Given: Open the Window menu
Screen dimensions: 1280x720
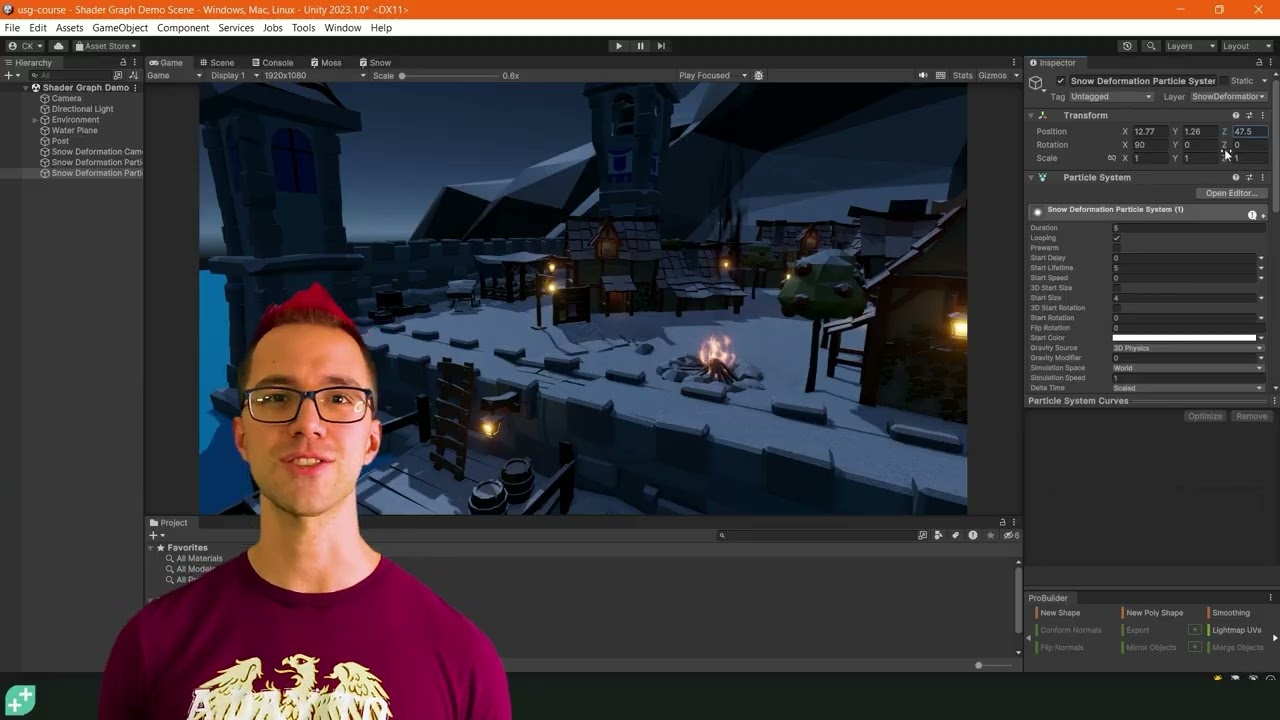Looking at the screenshot, I should pyautogui.click(x=342, y=28).
